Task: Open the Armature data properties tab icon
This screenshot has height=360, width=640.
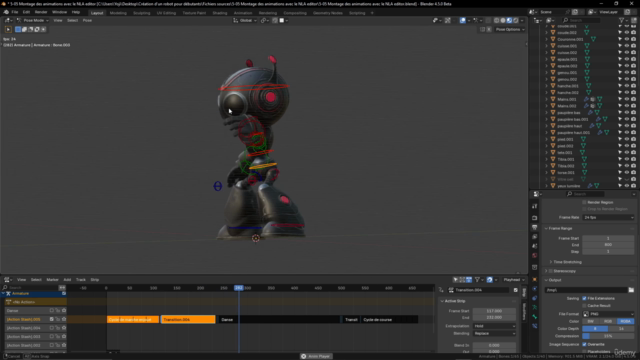Action: [x=534, y=307]
